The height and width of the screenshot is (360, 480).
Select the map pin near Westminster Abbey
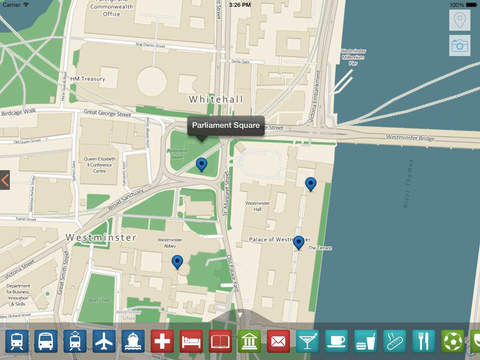click(177, 262)
